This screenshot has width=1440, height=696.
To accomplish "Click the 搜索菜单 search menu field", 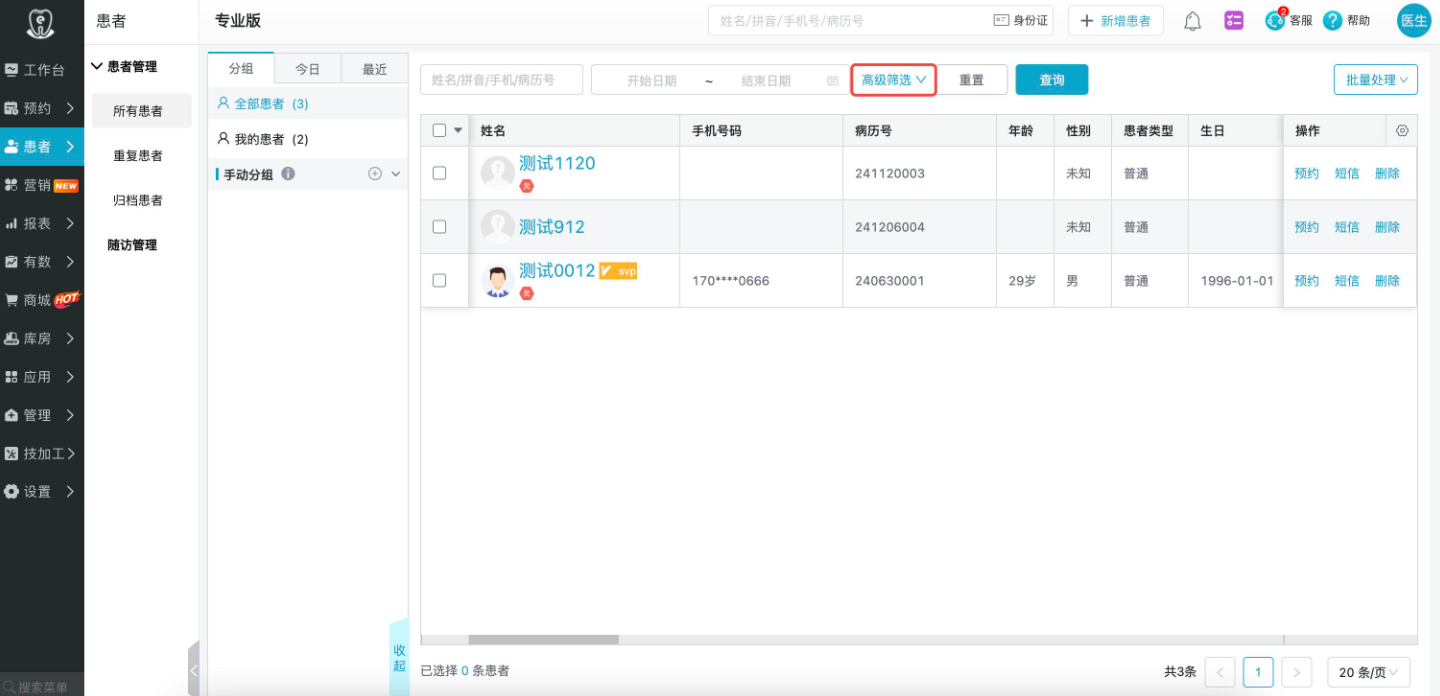I will click(x=42, y=687).
